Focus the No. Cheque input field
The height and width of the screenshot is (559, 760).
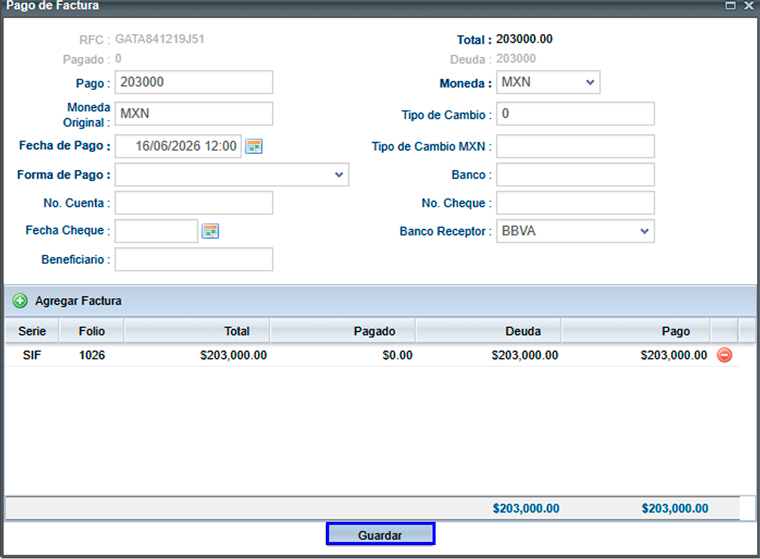click(575, 203)
